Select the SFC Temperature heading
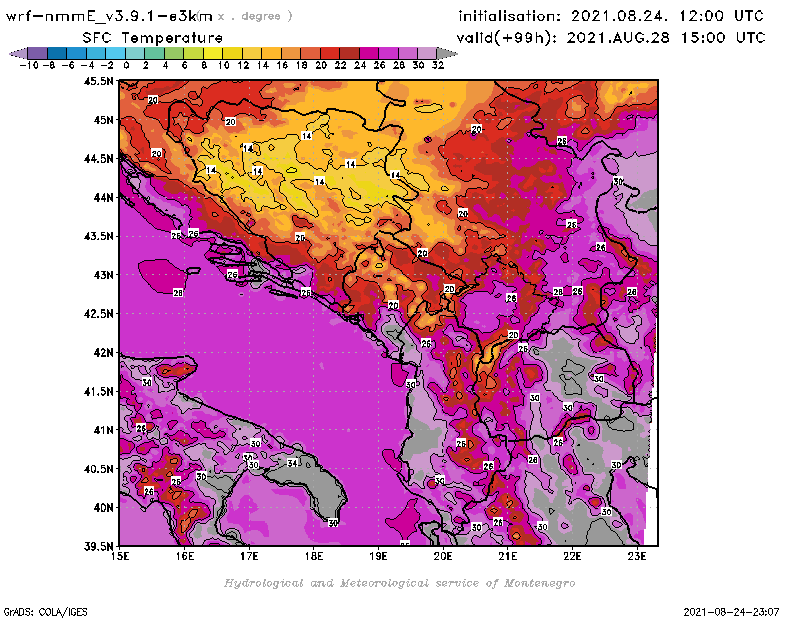 click(153, 38)
